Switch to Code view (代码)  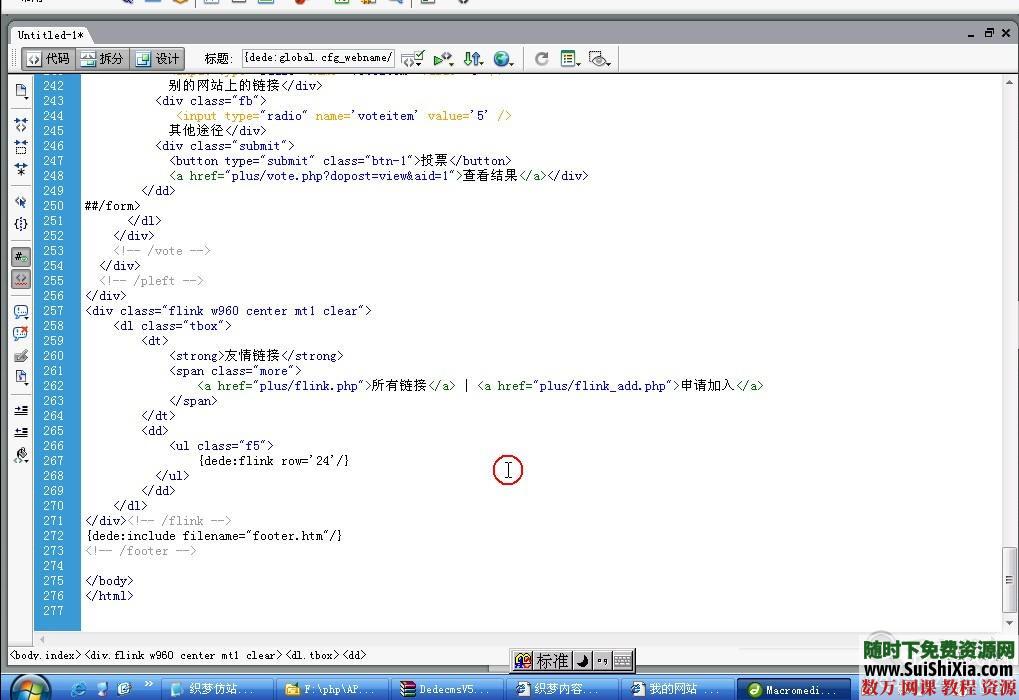tap(49, 59)
